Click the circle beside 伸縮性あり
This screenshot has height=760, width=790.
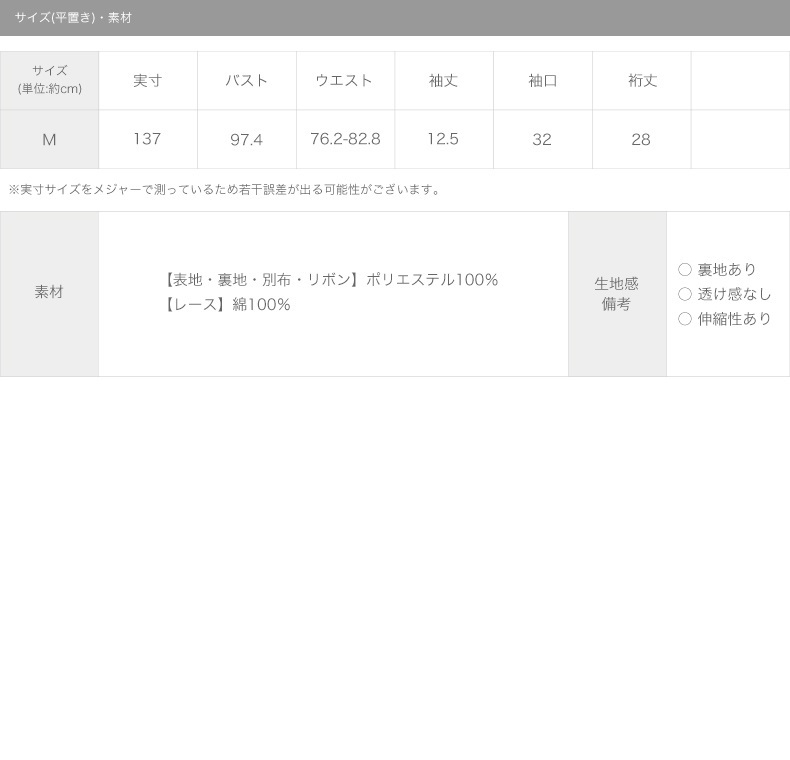tap(685, 319)
